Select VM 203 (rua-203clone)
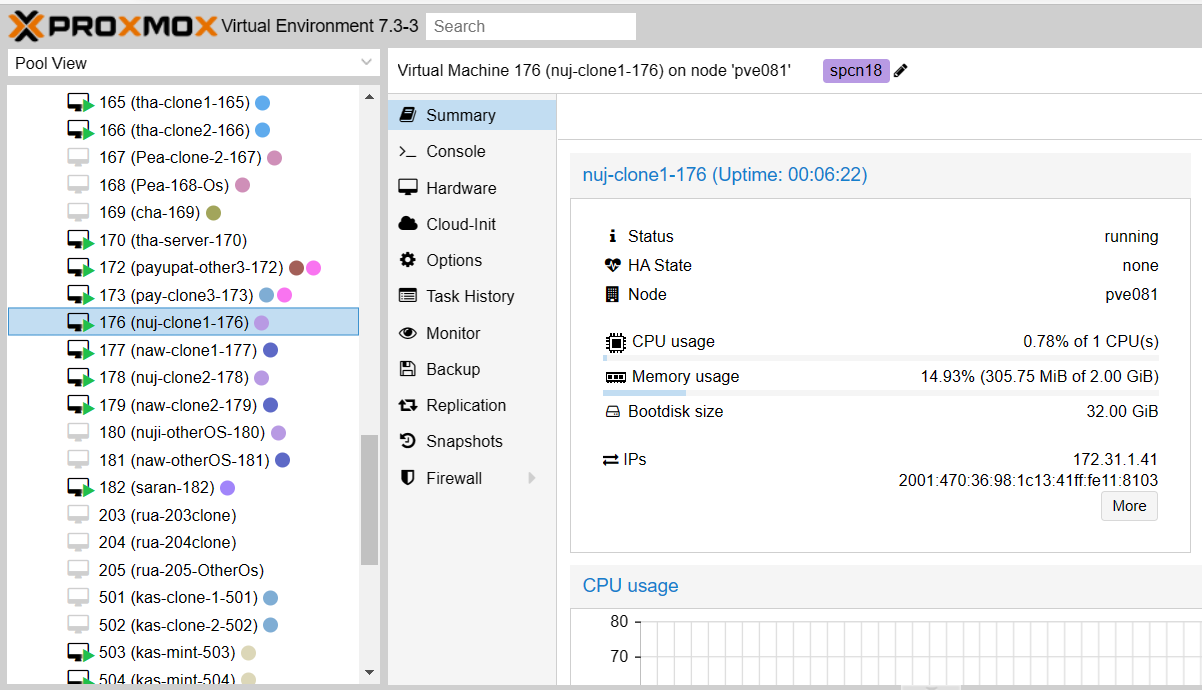This screenshot has width=1202, height=690. click(x=183, y=515)
